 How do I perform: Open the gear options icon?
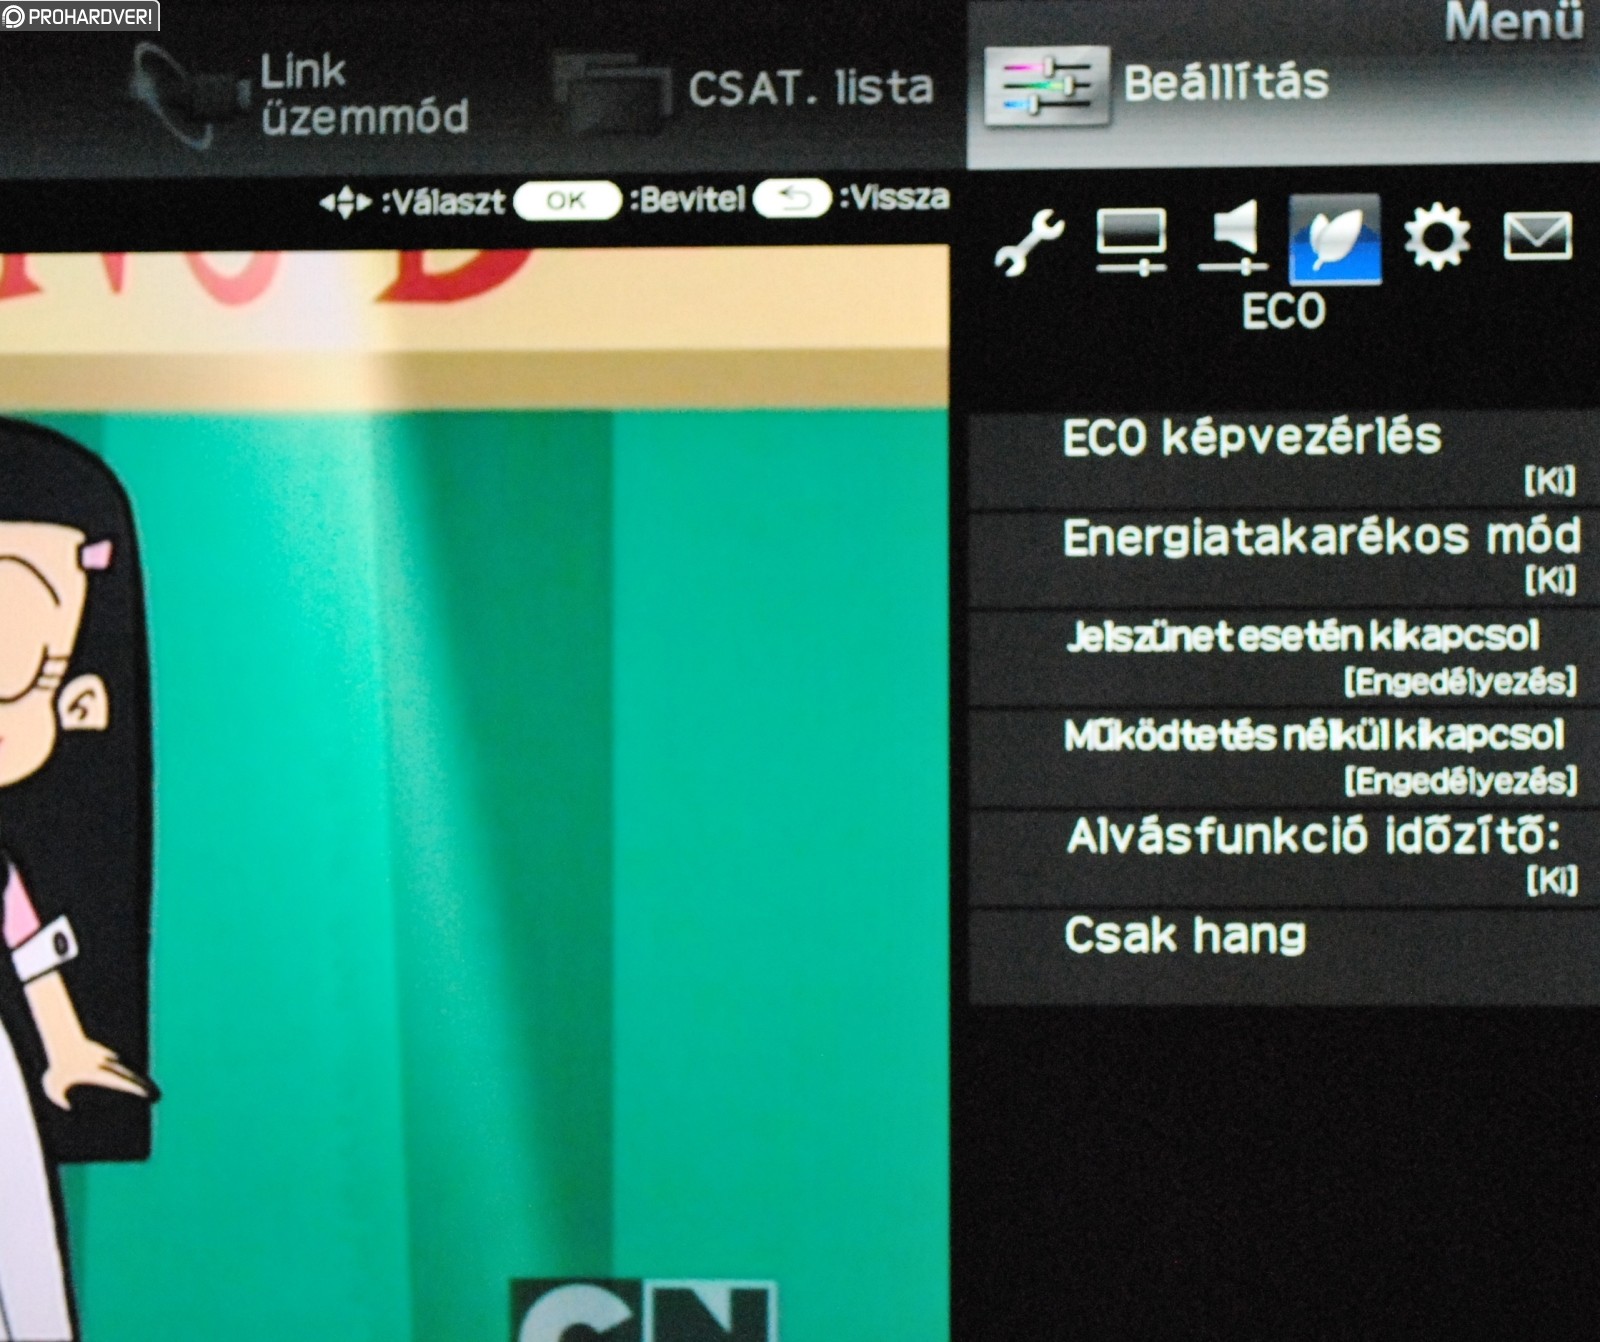click(x=1437, y=237)
